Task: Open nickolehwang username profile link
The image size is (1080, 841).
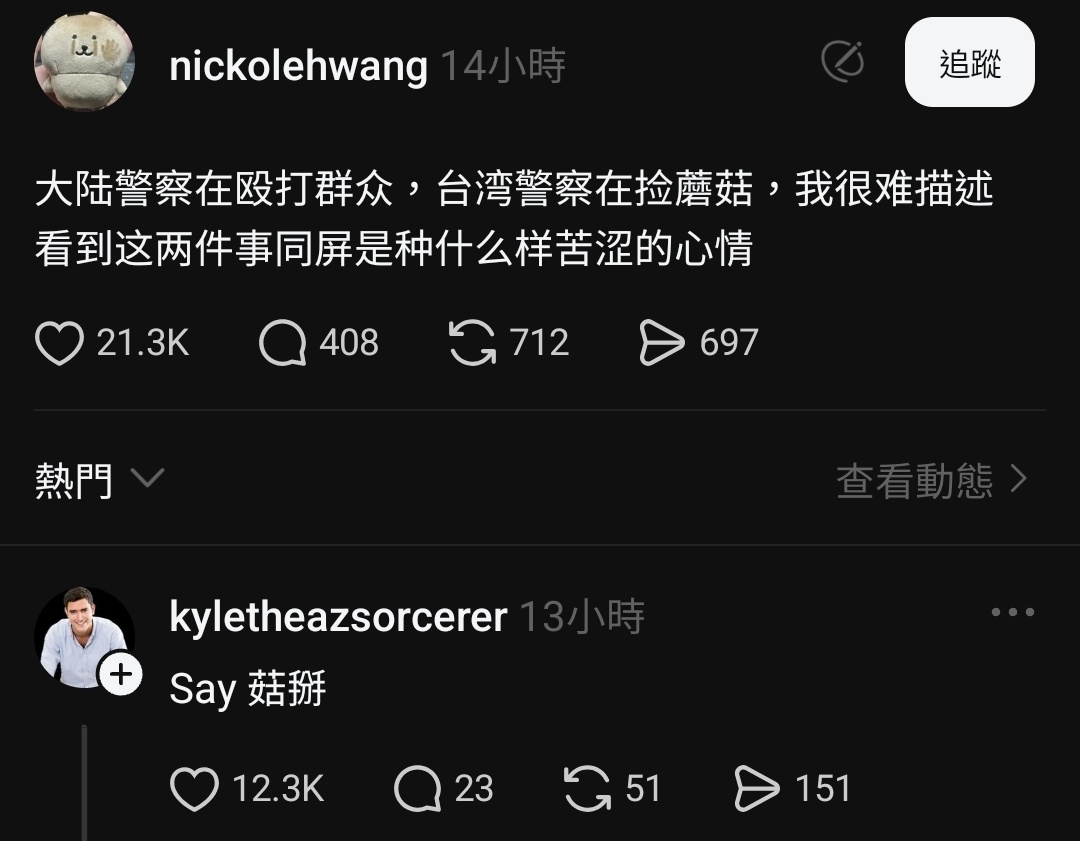Action: coord(298,66)
